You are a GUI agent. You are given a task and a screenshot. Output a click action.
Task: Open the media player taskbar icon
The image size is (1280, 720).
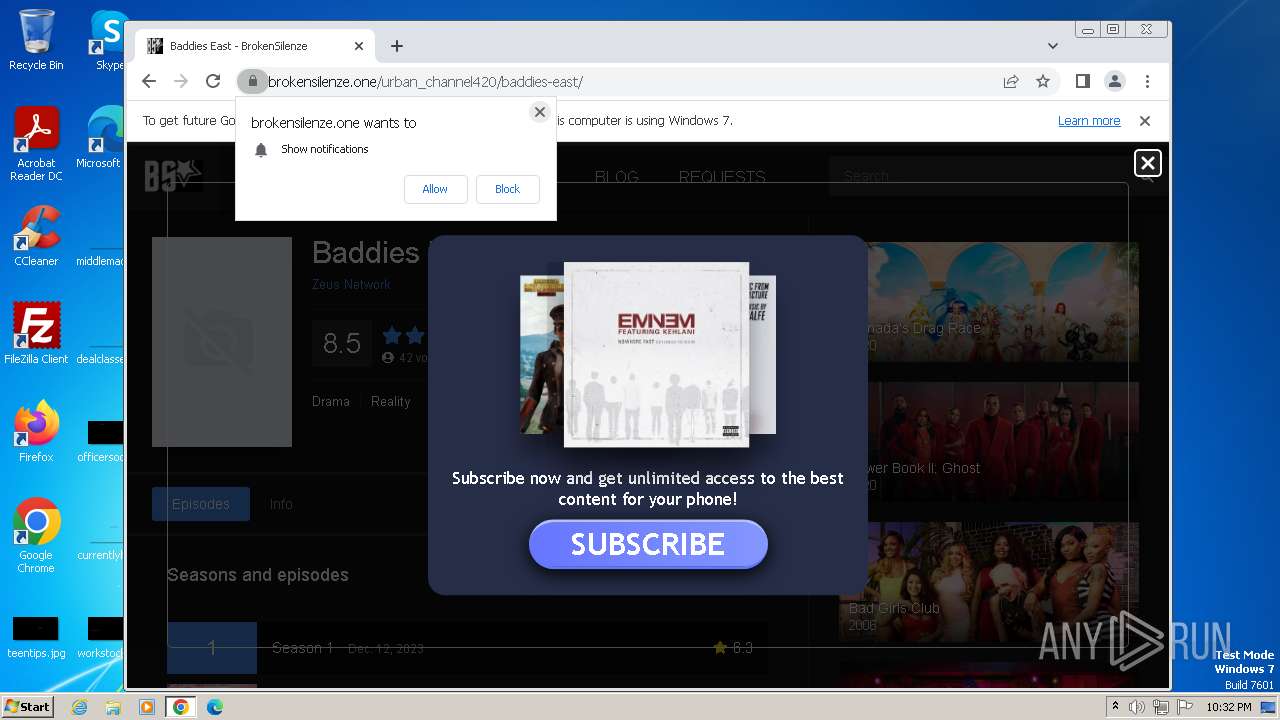[147, 707]
